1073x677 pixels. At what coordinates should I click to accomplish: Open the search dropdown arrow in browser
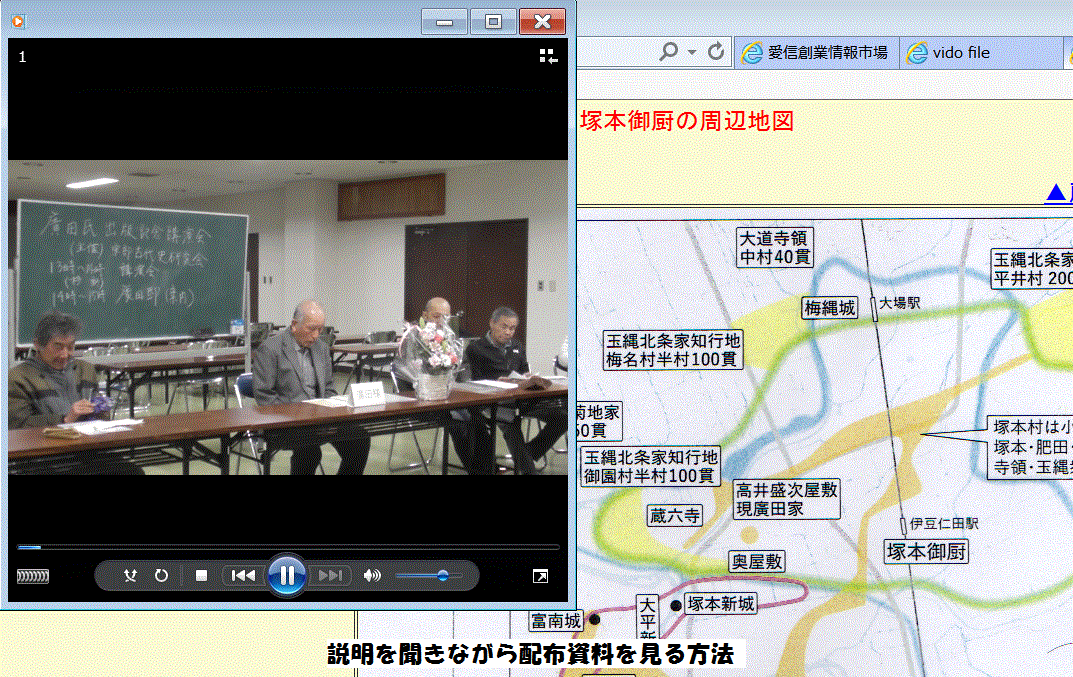coord(692,52)
